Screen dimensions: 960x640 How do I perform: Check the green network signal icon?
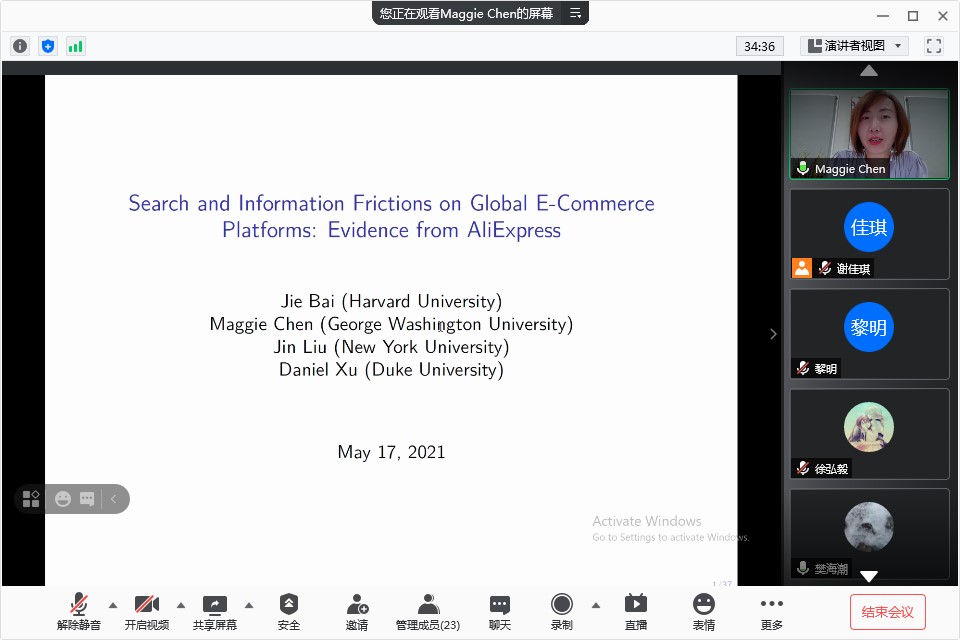coord(75,46)
